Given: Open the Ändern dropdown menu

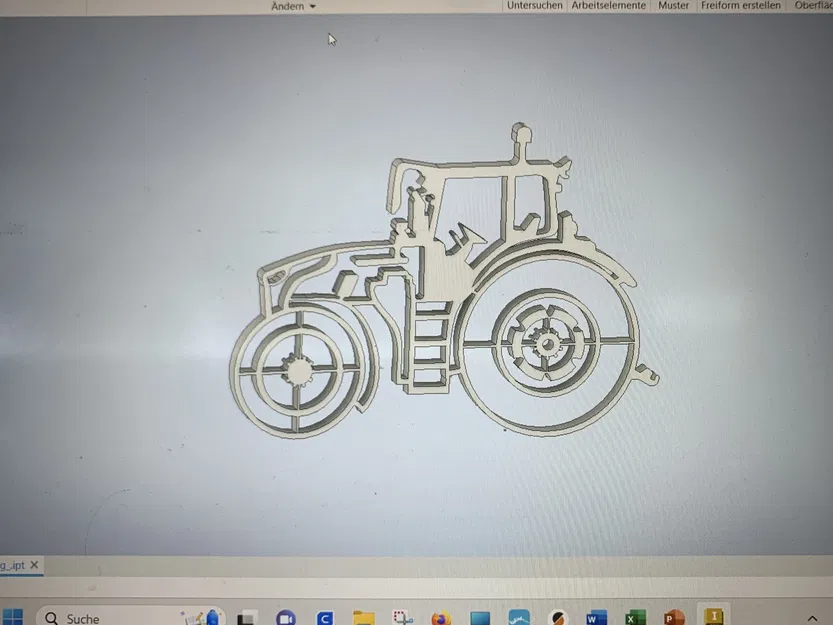Looking at the screenshot, I should coord(292,6).
